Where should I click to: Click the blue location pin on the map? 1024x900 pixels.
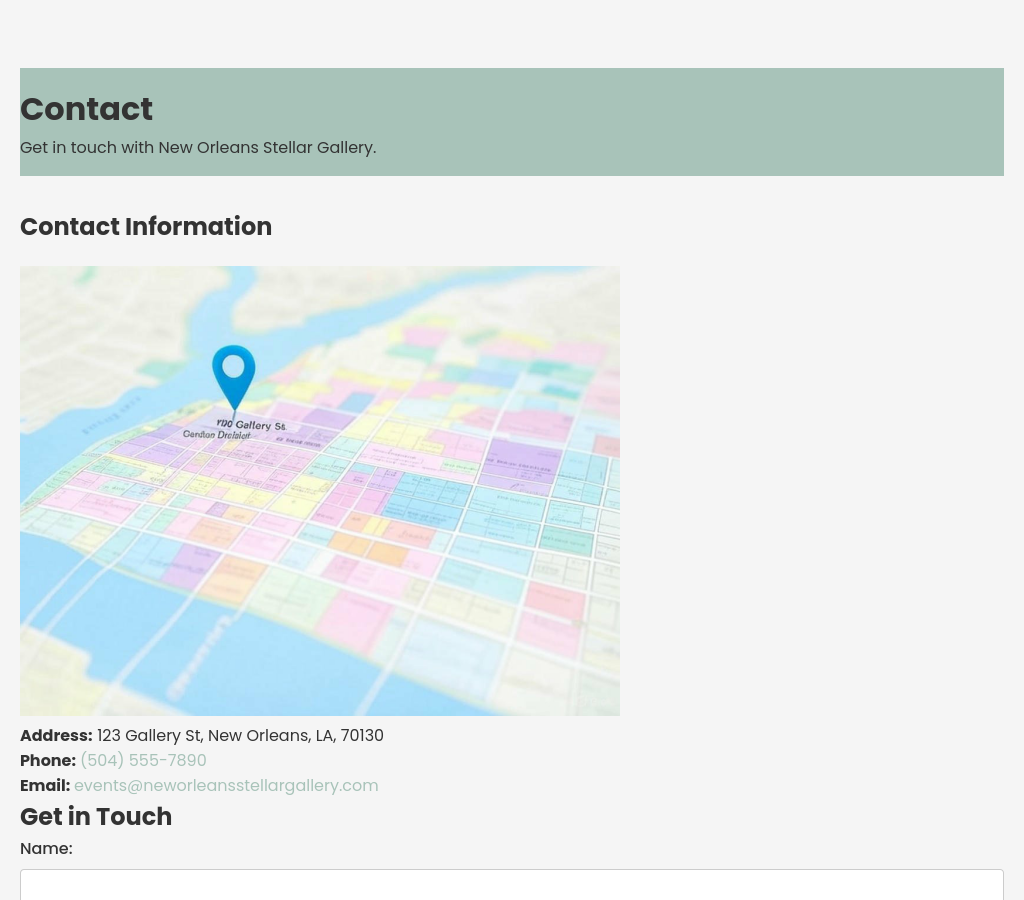(234, 372)
